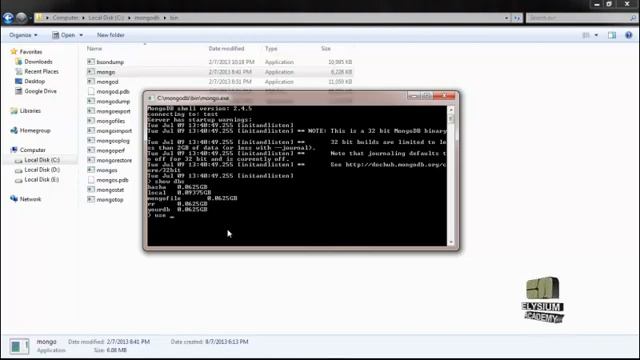The height and width of the screenshot is (360, 640).
Task: Select the mongod application icon
Action: pyautogui.click(x=91, y=82)
